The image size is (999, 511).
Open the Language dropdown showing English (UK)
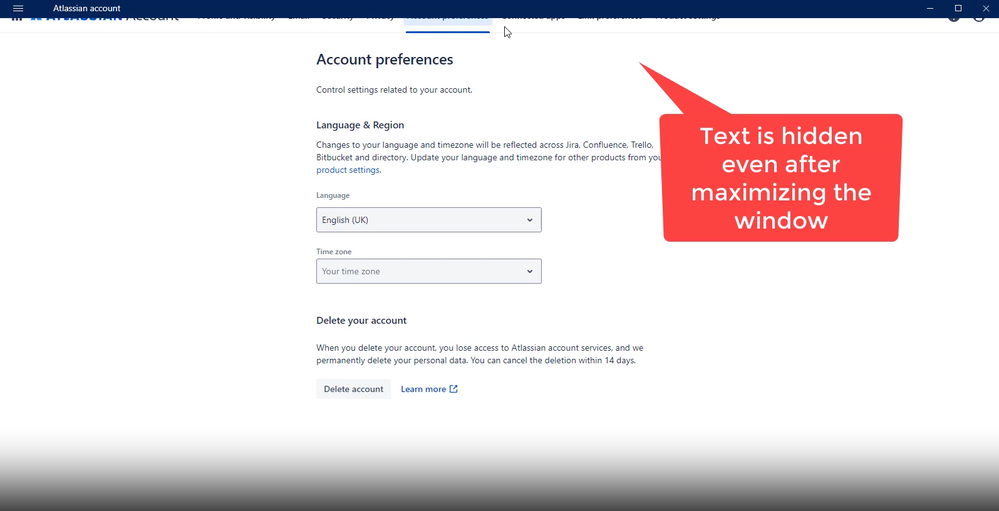[x=429, y=220]
